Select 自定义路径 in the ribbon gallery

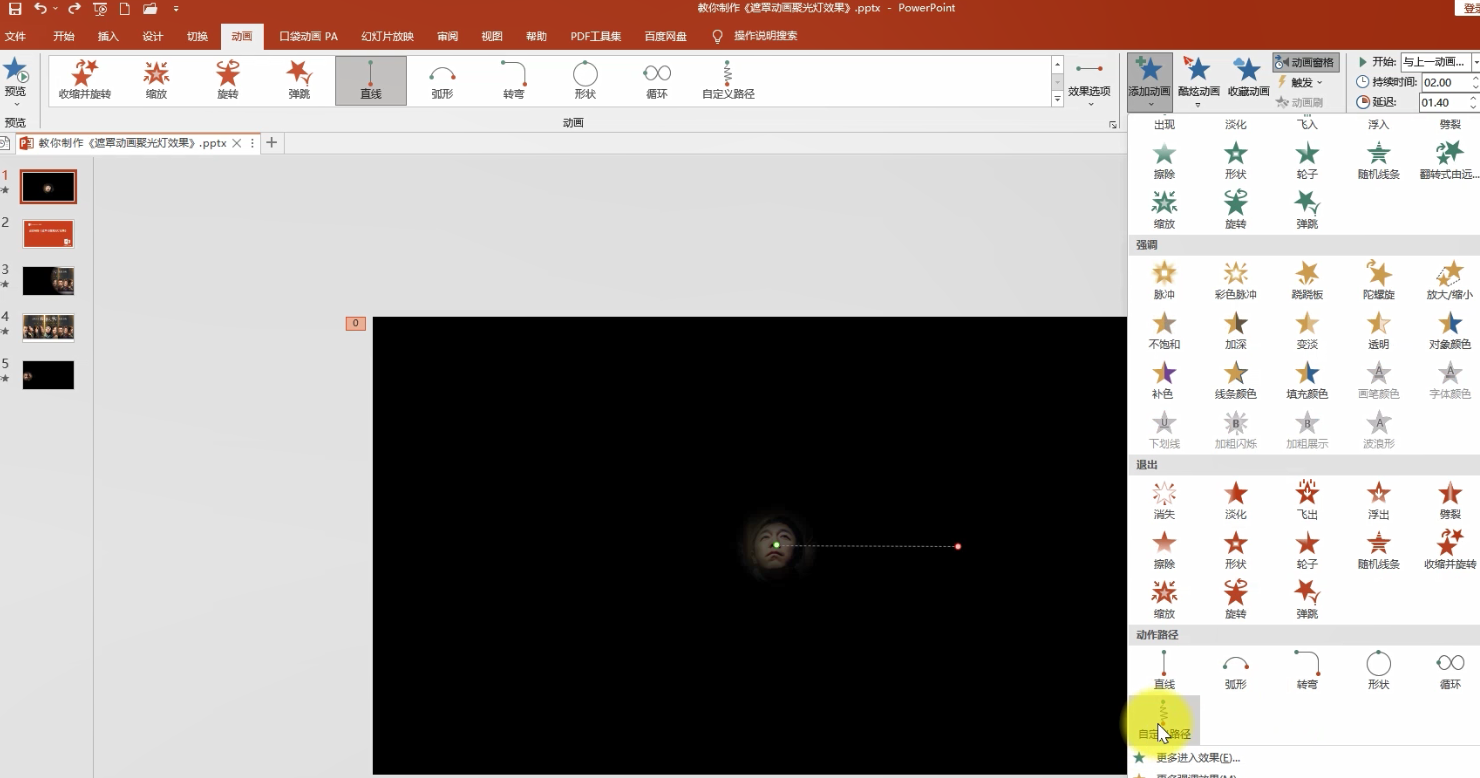[728, 80]
